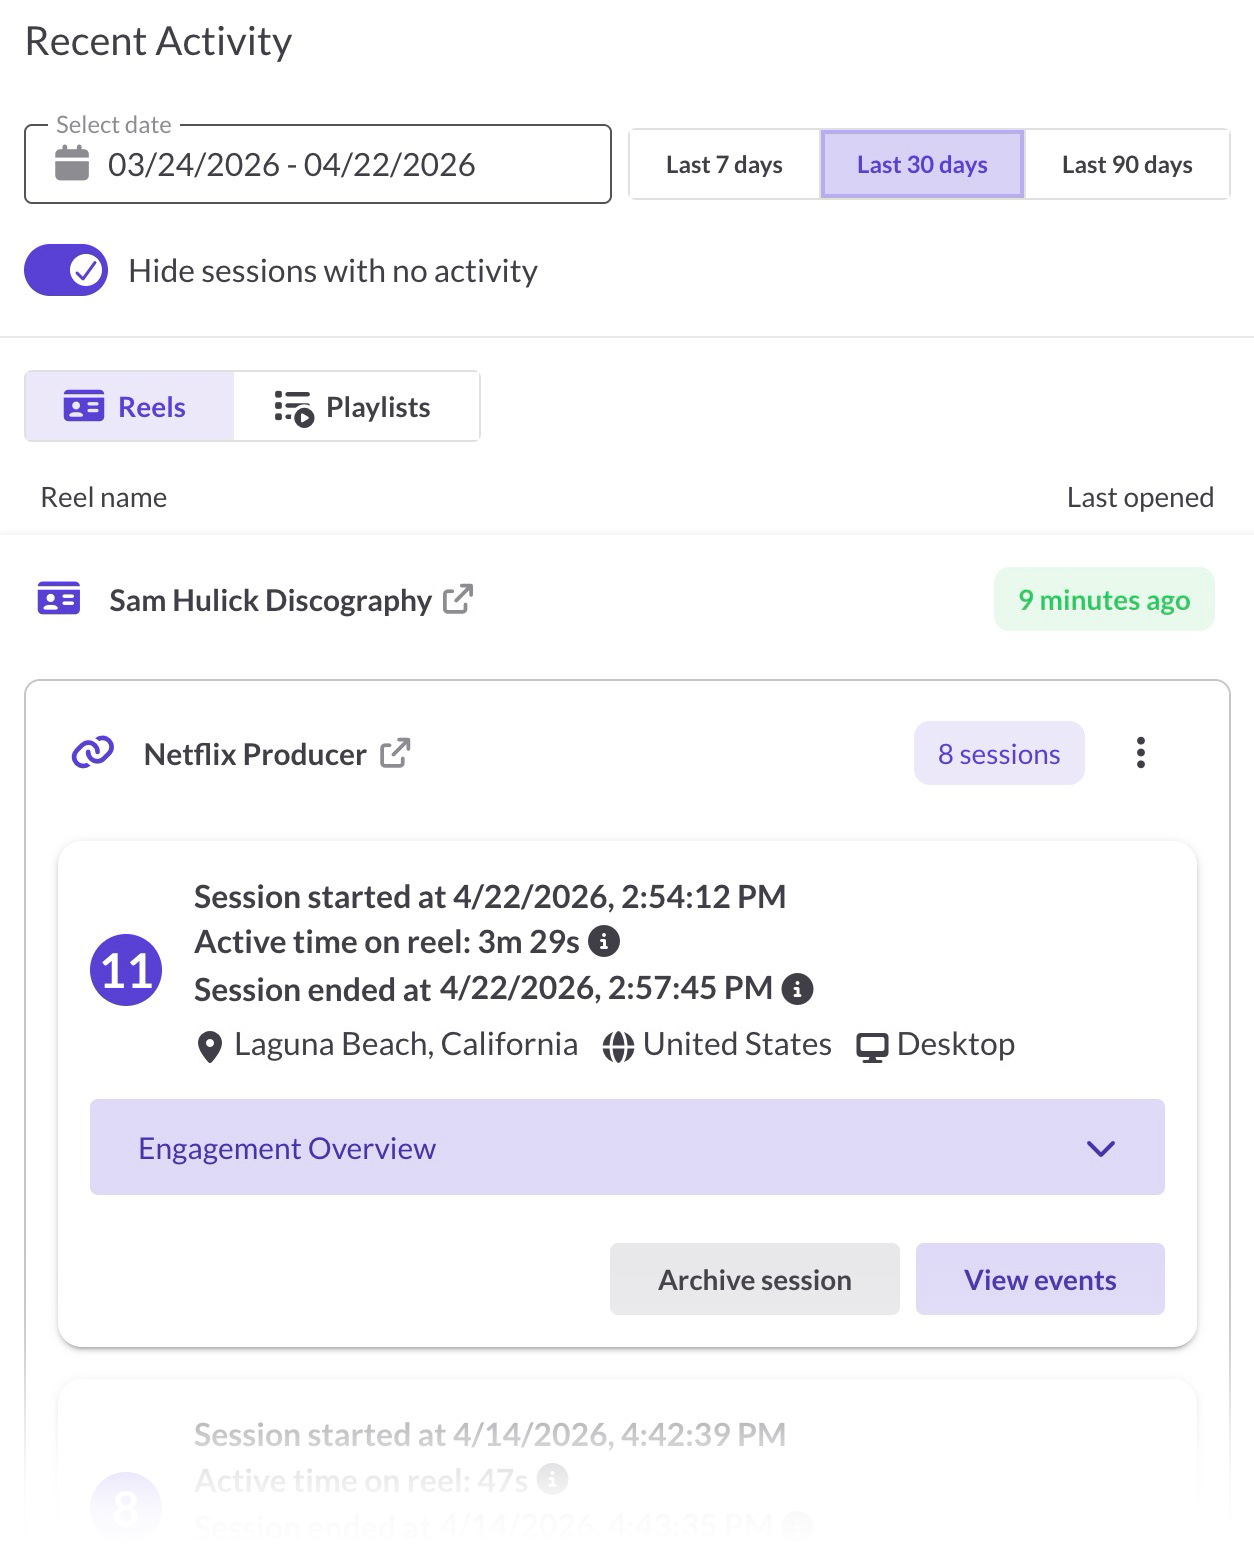1254x1556 pixels.
Task: Click the Archive session button
Action: click(x=755, y=1279)
